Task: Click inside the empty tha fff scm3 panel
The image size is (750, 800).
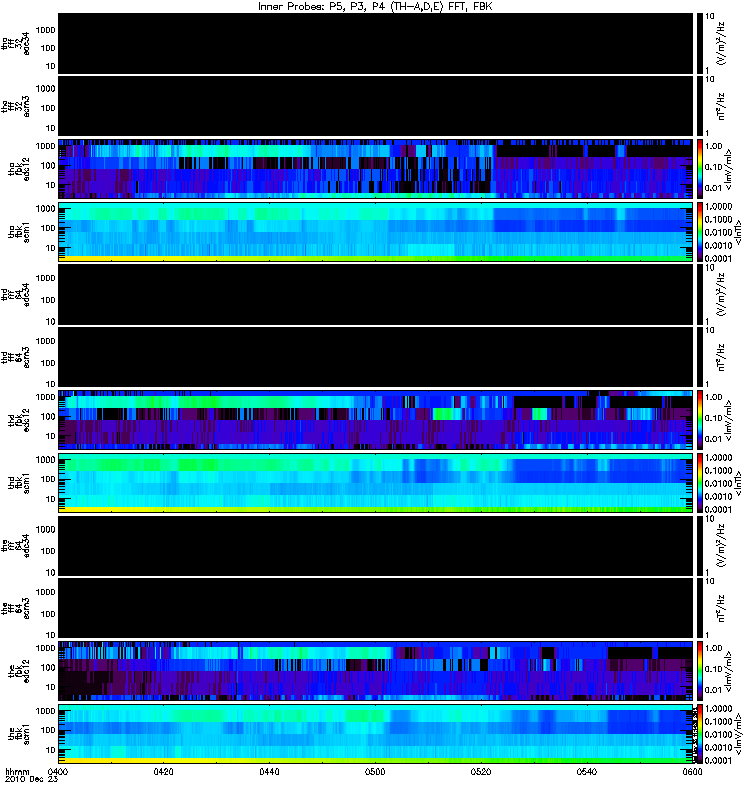Action: click(376, 106)
